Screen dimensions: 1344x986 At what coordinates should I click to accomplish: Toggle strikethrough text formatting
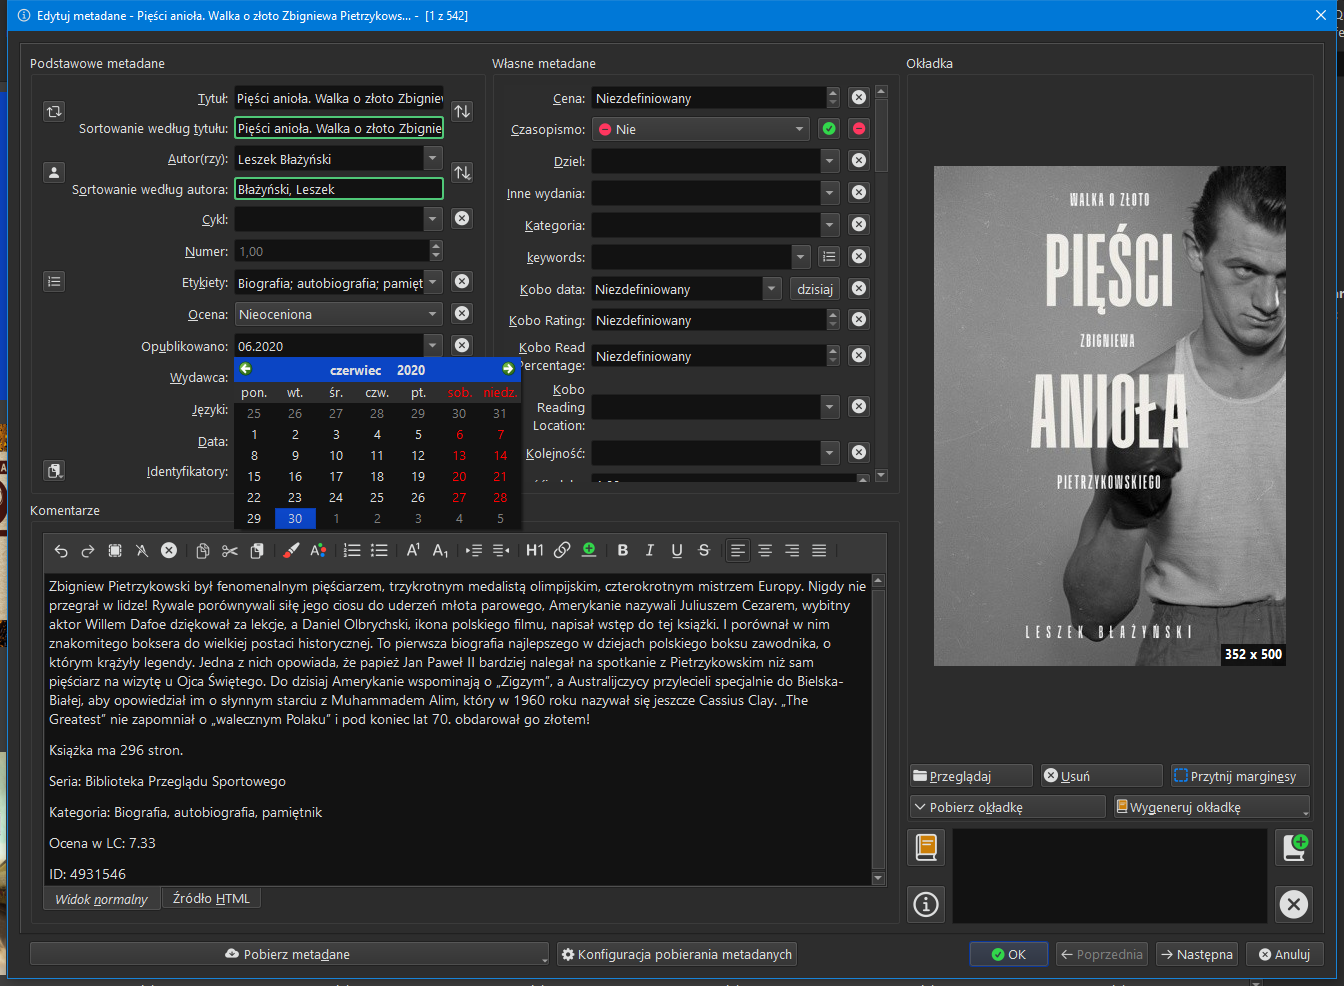click(704, 550)
